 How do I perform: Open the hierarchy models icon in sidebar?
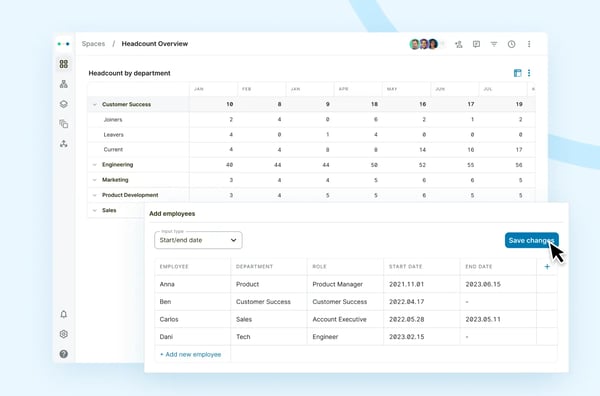[x=64, y=84]
